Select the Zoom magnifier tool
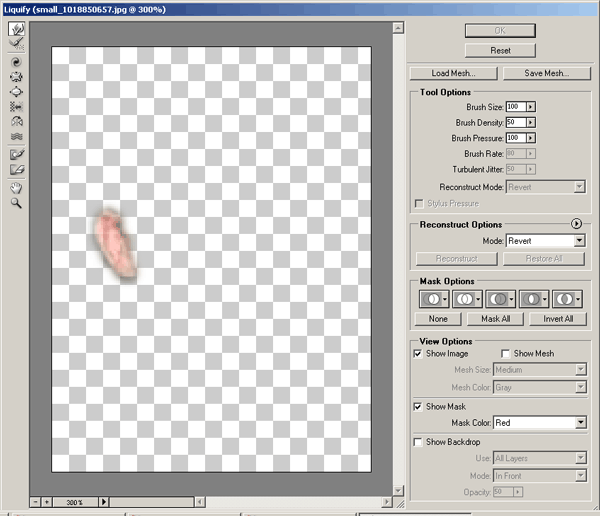Viewport: 600px width, 516px height. tap(16, 202)
